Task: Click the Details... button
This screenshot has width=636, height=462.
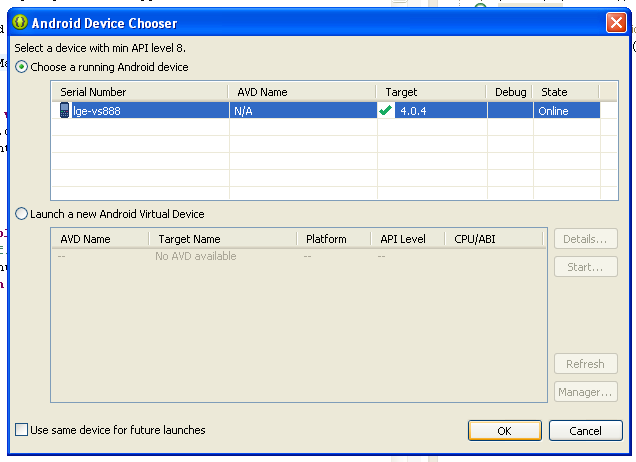Action: tap(585, 239)
